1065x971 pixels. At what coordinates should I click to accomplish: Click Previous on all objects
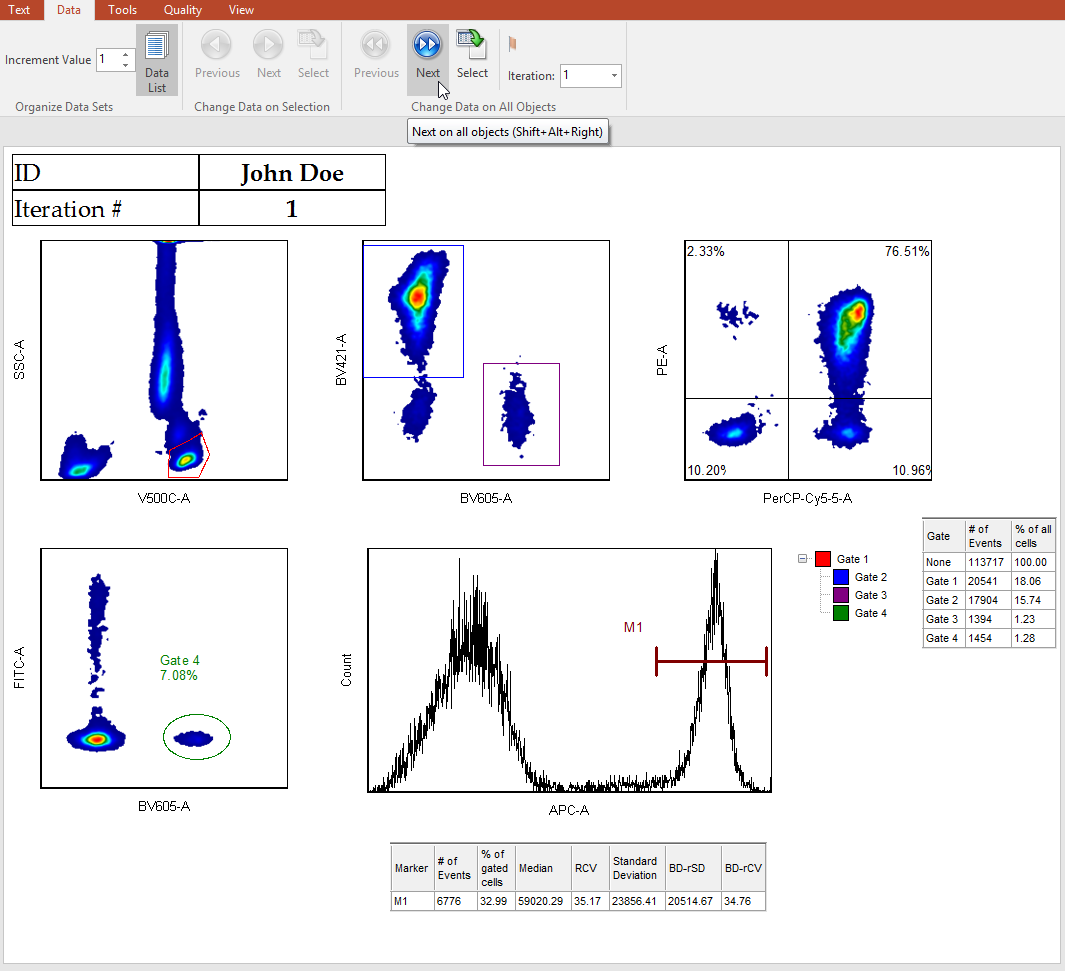coord(376,54)
